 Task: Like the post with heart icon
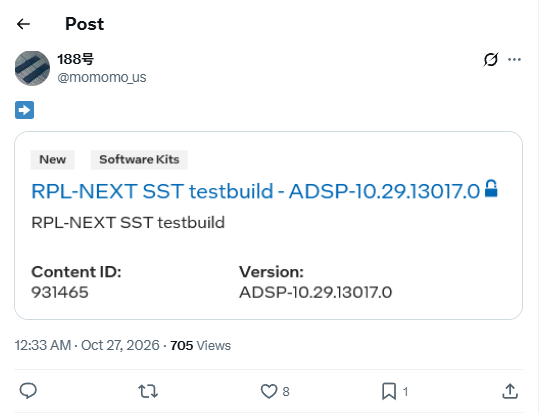pyautogui.click(x=269, y=391)
